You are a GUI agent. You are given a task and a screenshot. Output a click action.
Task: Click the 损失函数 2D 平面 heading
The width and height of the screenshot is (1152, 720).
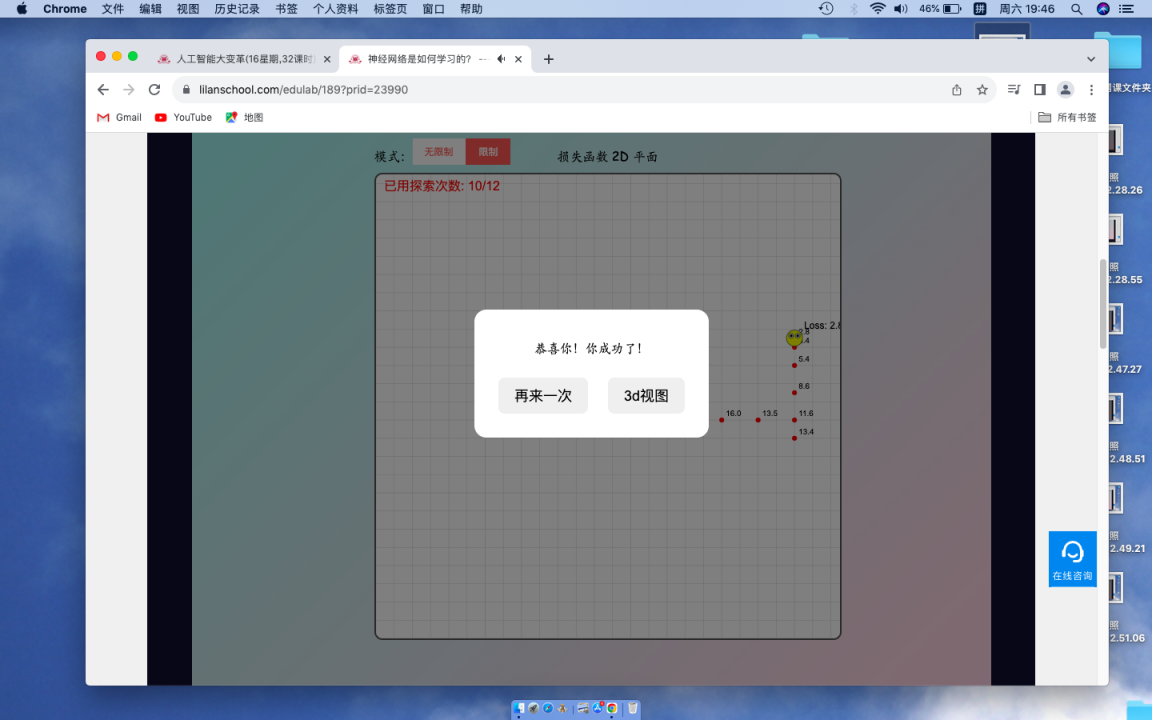point(608,156)
